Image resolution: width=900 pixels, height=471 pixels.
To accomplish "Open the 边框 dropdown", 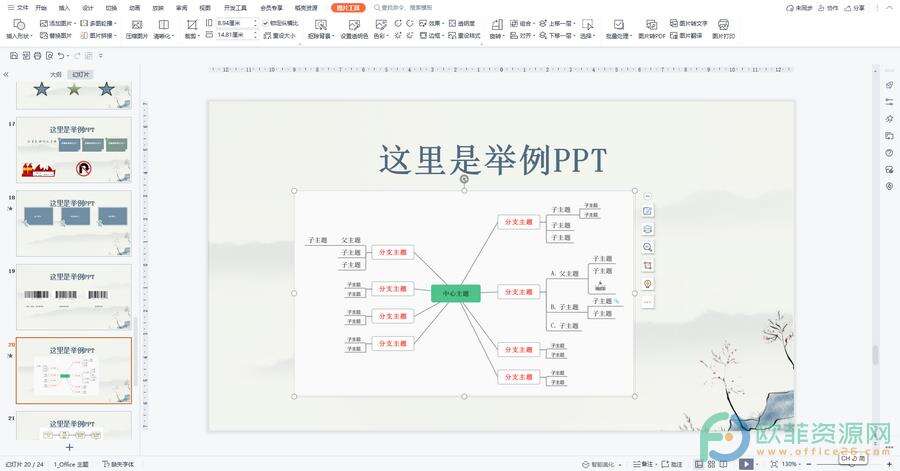I will click(x=432, y=36).
